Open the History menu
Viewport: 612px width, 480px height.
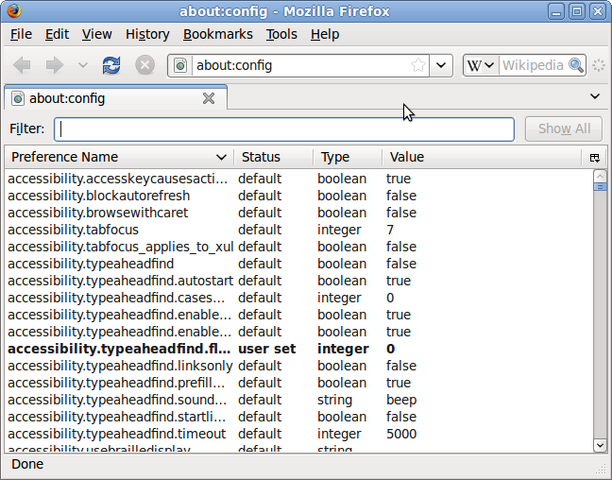[148, 34]
